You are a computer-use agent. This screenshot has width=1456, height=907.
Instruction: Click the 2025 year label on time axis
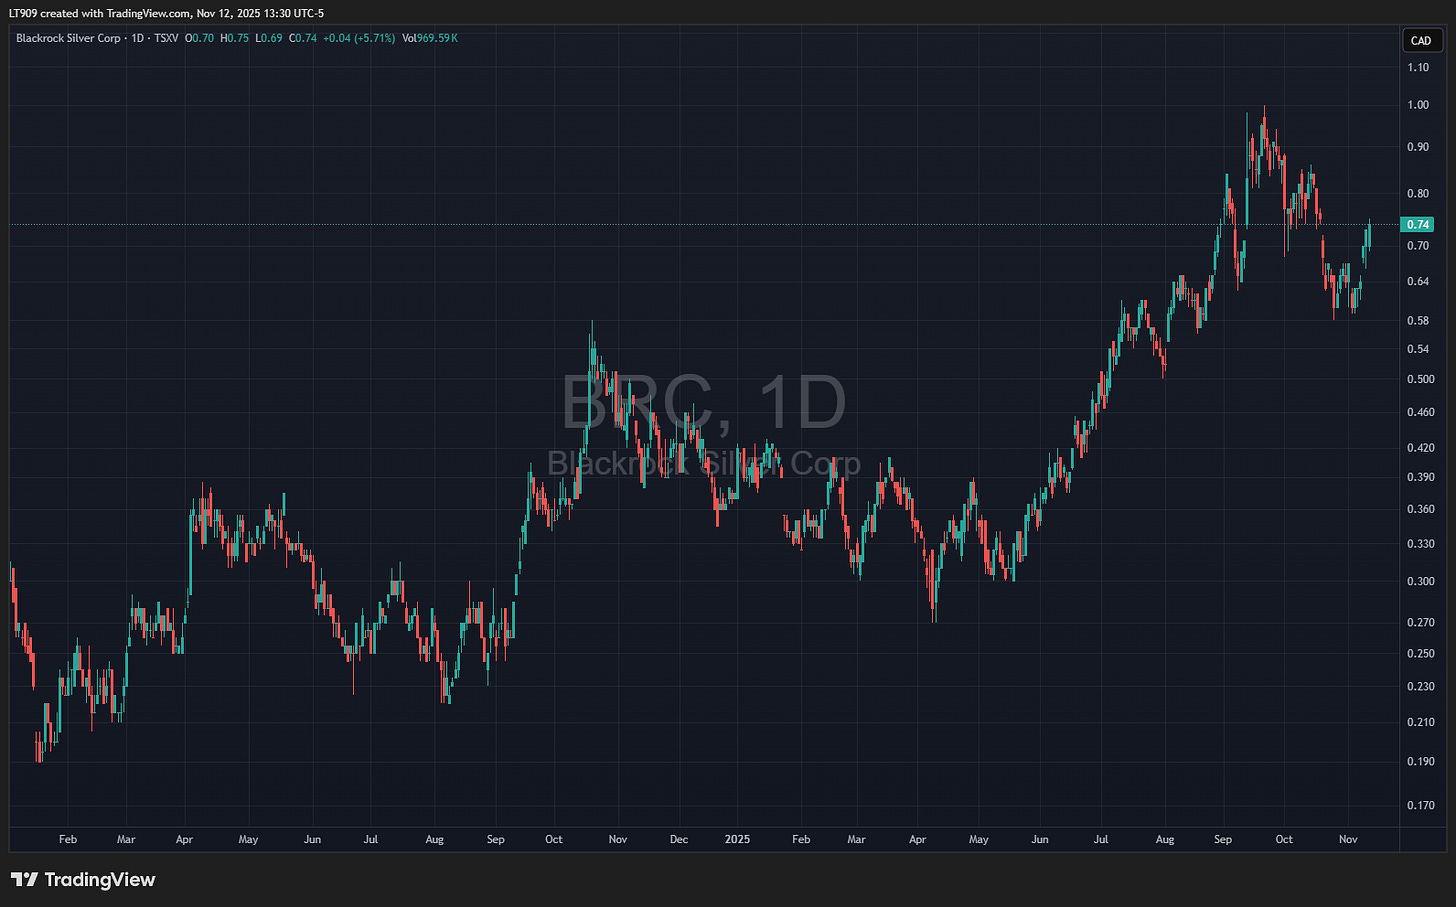(737, 840)
